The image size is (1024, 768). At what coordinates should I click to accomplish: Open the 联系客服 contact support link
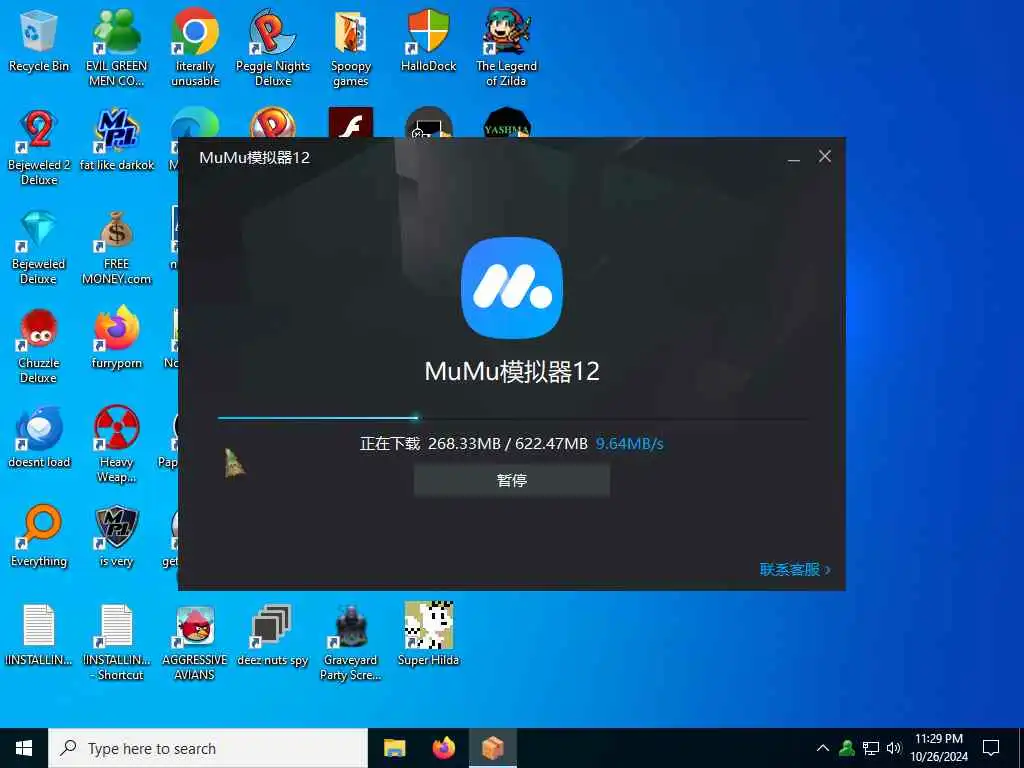point(795,569)
